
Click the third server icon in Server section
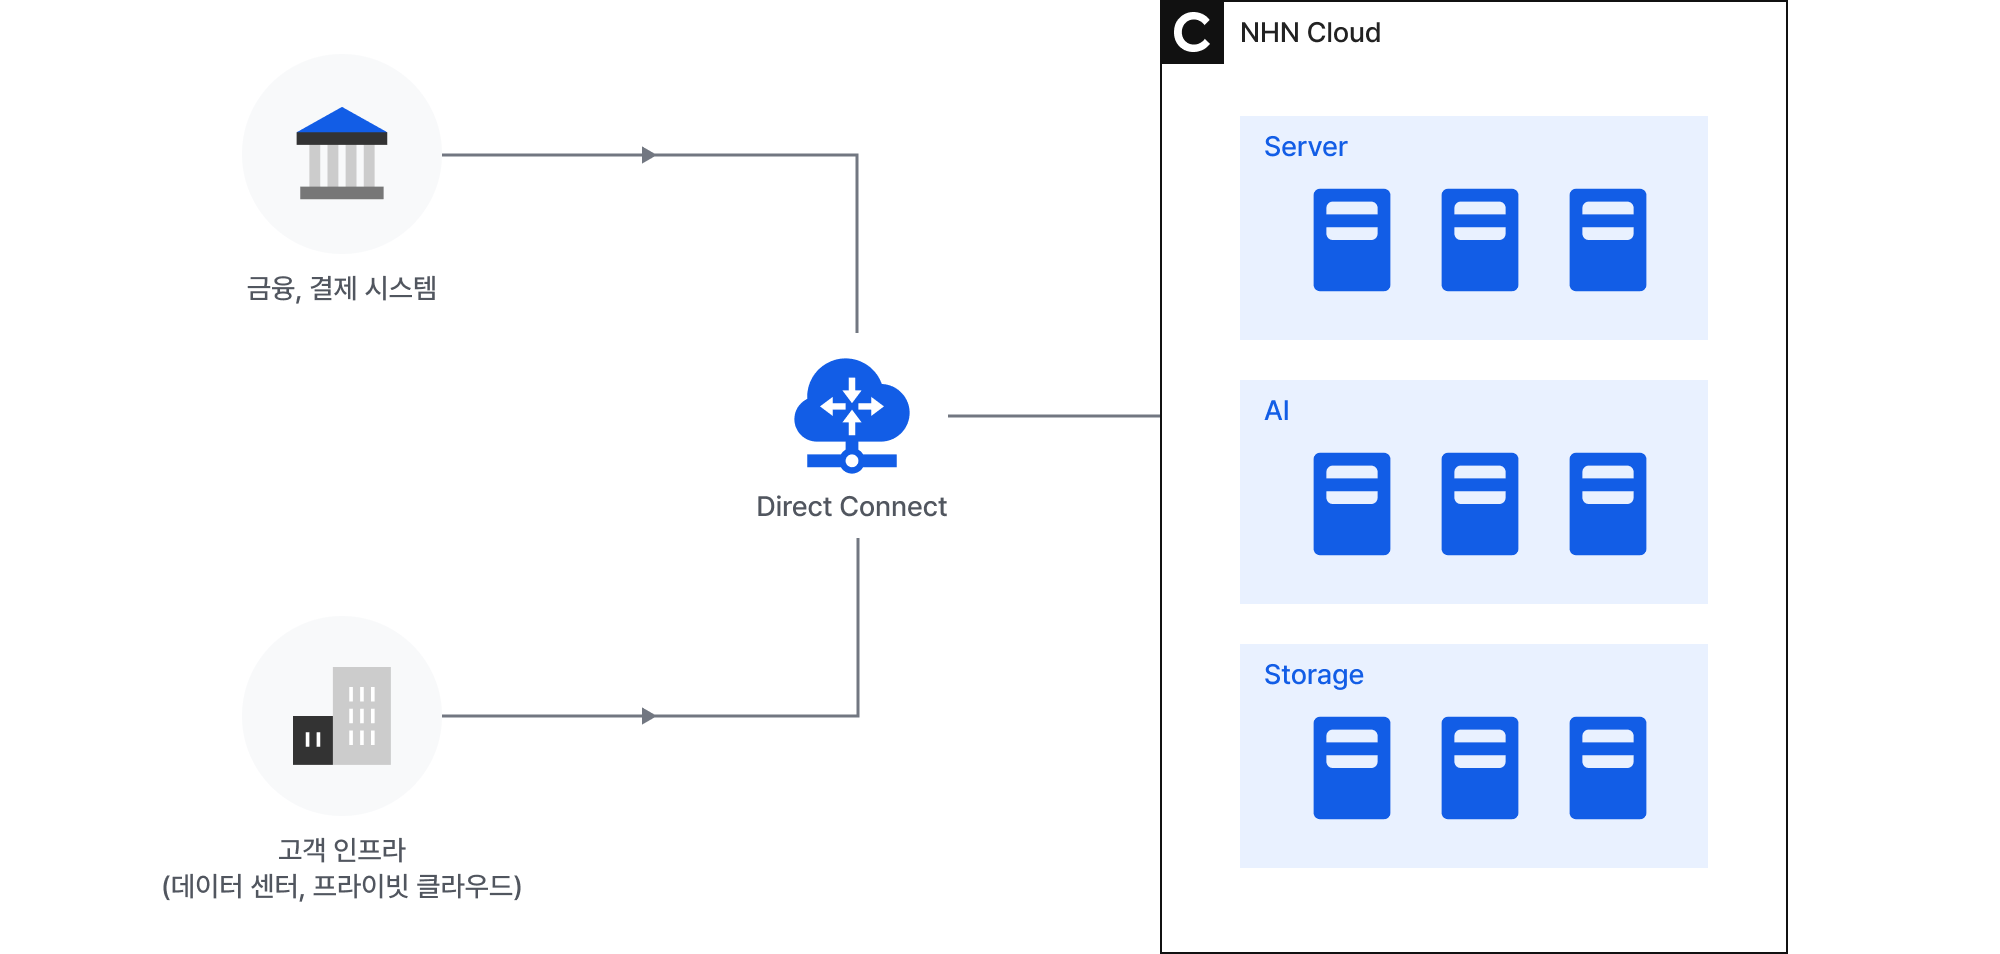(1607, 238)
